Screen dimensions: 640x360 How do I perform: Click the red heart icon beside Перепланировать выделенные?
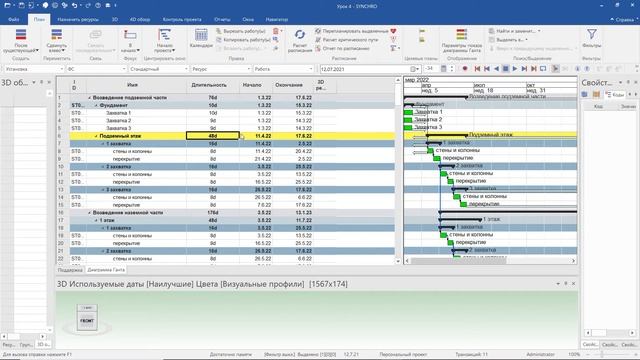pyautogui.click(x=393, y=31)
